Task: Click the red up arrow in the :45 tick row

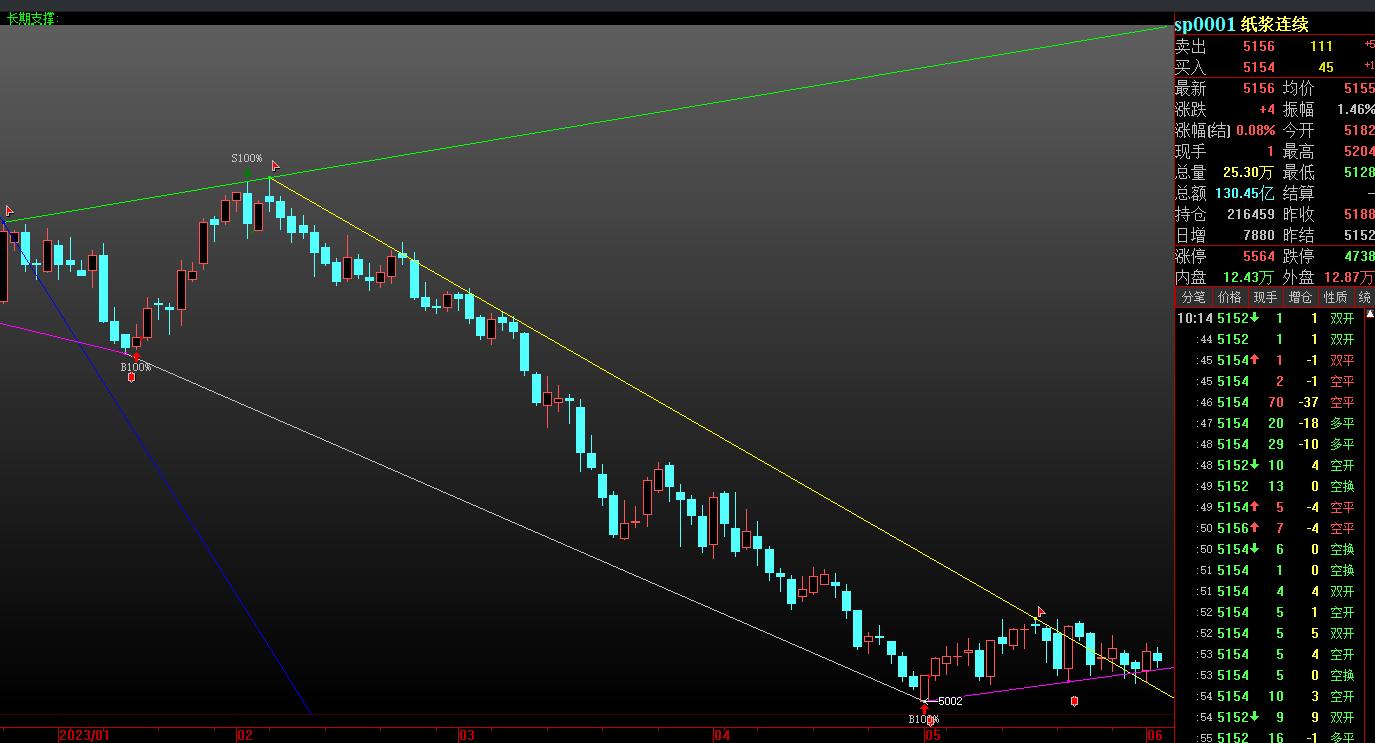Action: (1254, 360)
